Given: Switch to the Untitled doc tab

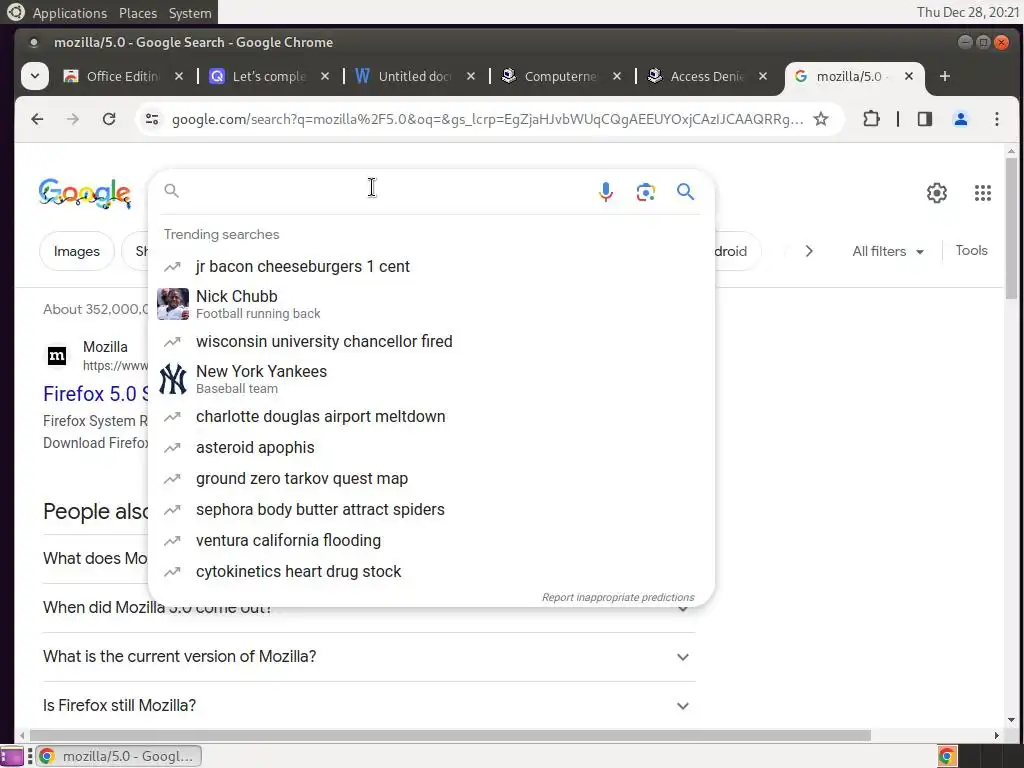Looking at the screenshot, I should [x=414, y=76].
